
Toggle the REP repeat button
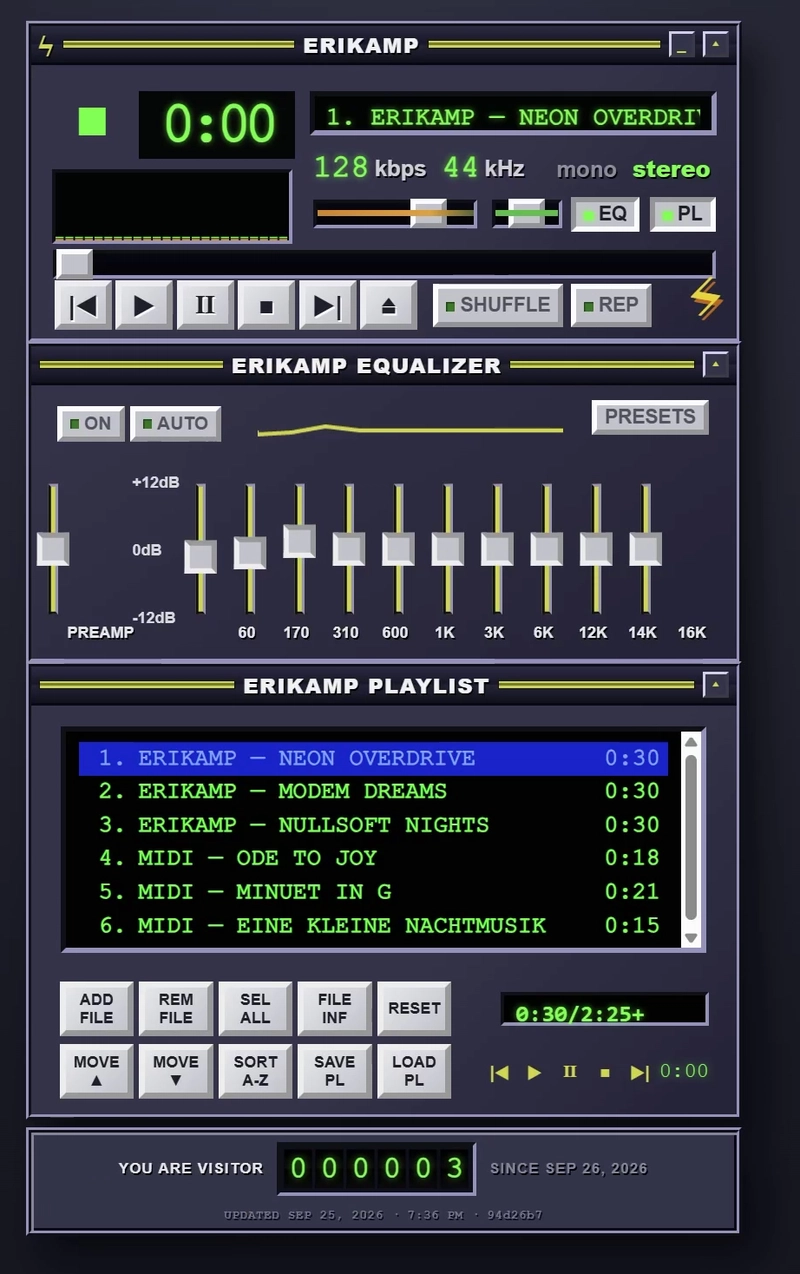tap(611, 305)
